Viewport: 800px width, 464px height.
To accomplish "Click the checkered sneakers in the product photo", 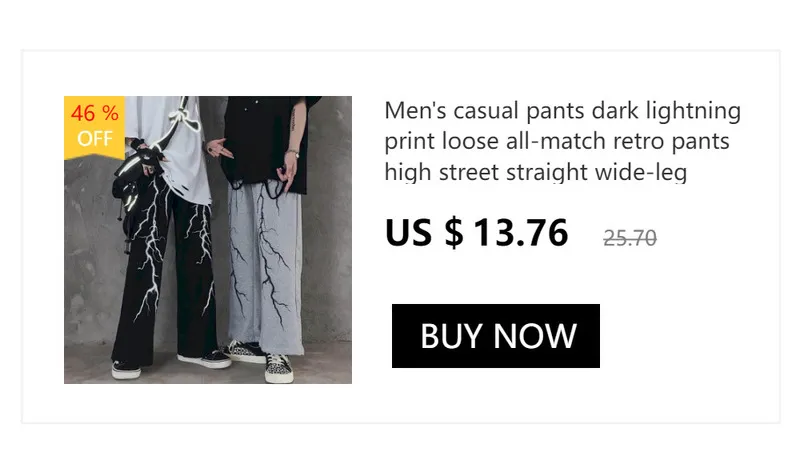I will click(279, 368).
